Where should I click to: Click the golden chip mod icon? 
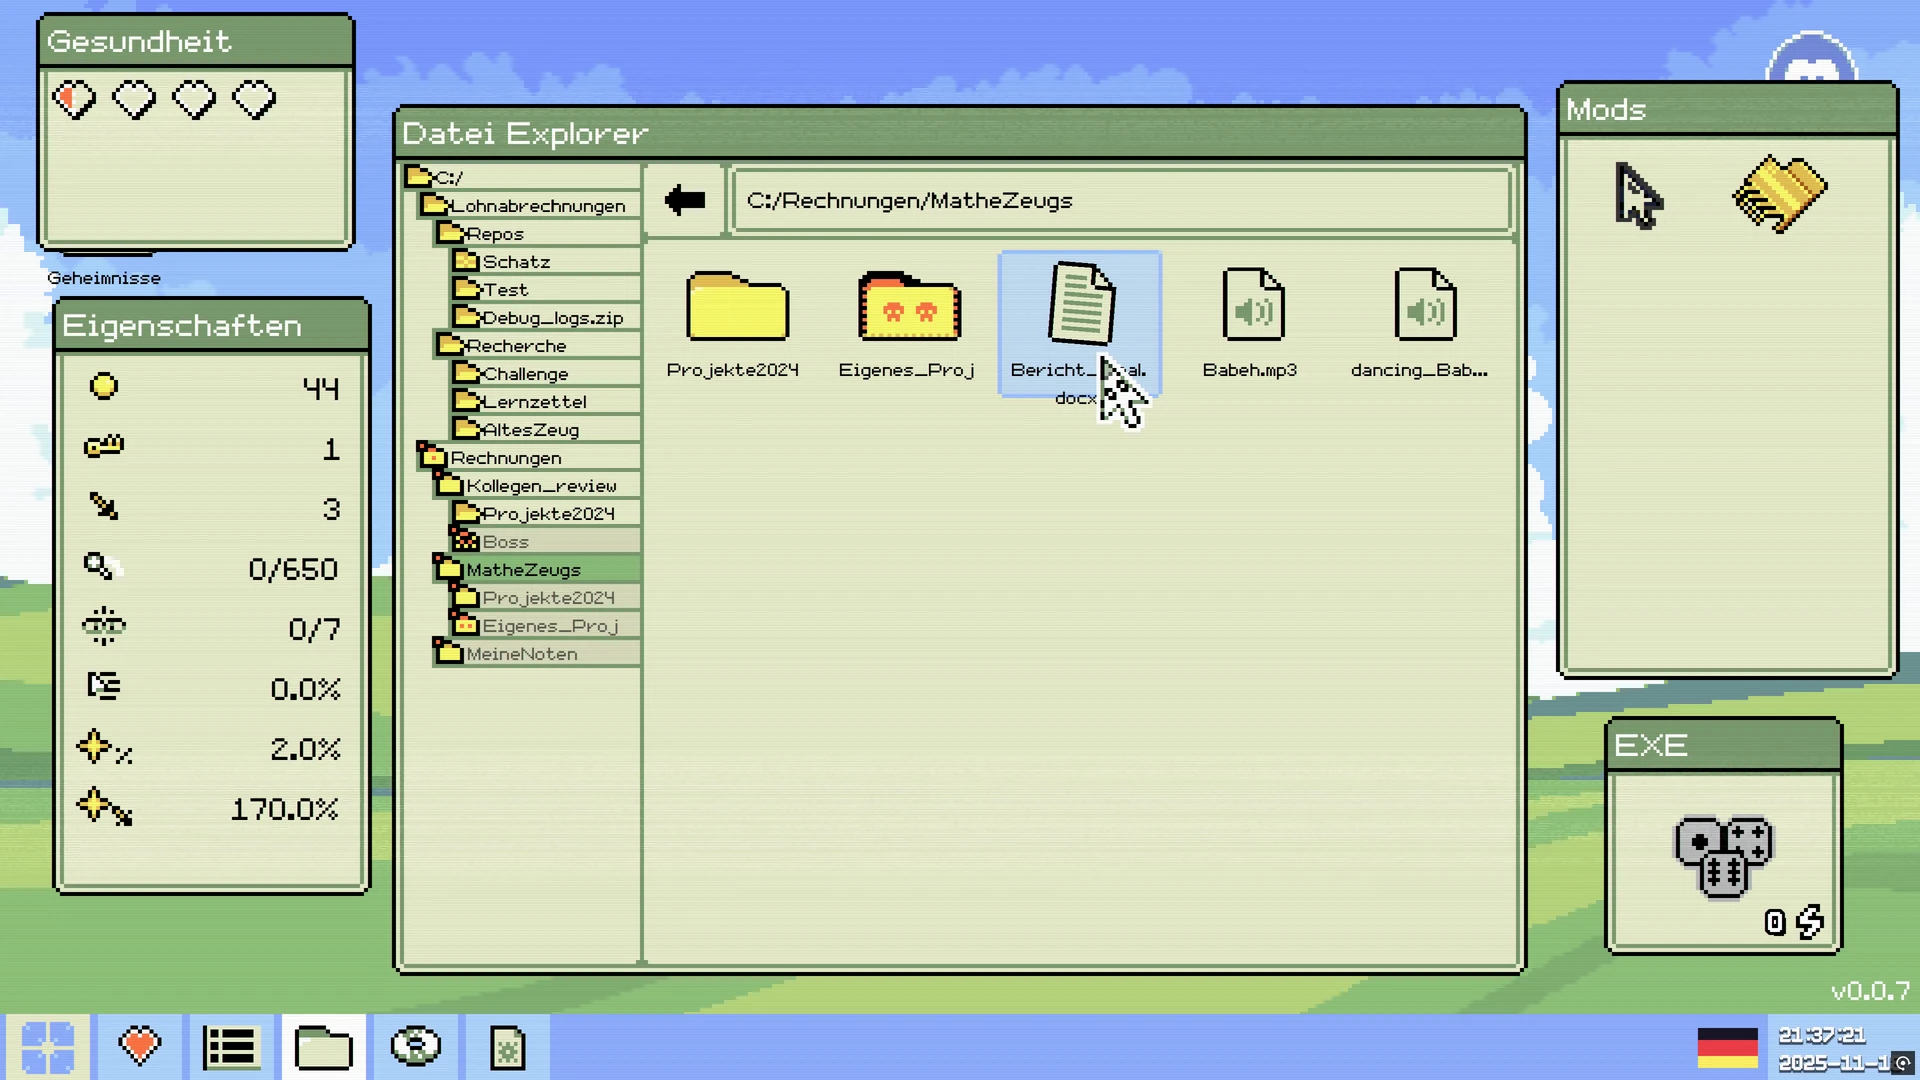point(1779,194)
